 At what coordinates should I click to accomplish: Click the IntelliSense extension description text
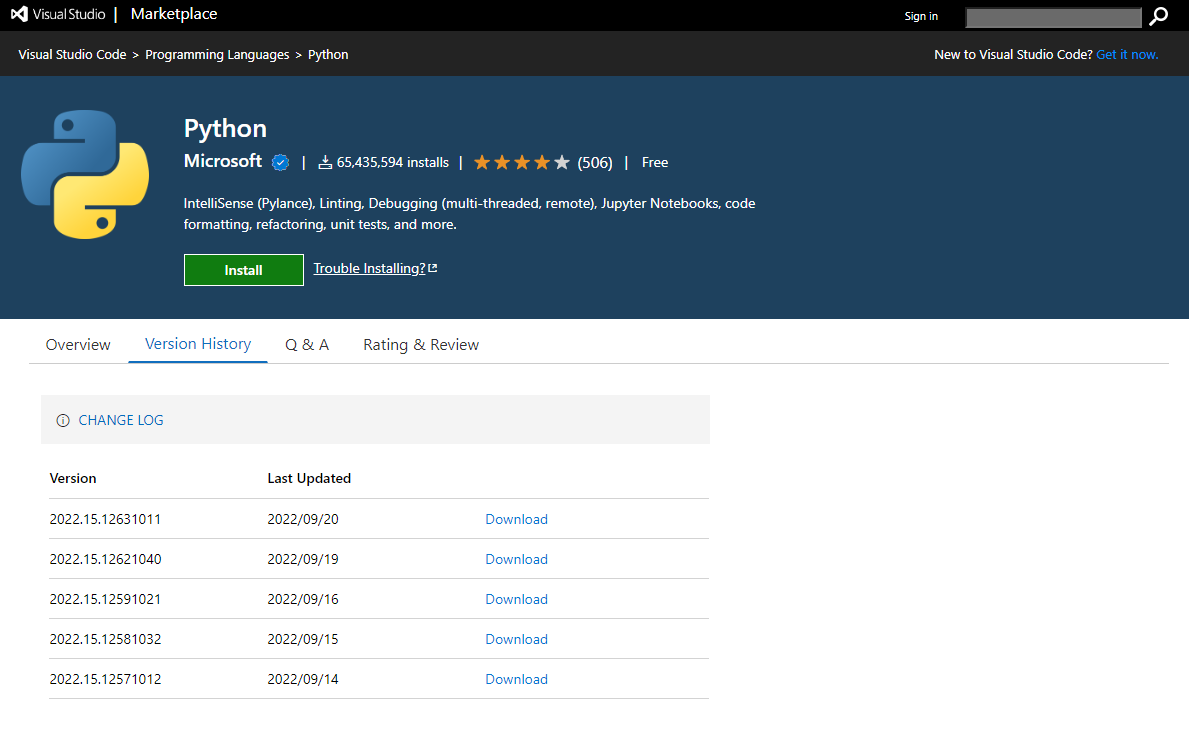click(469, 214)
